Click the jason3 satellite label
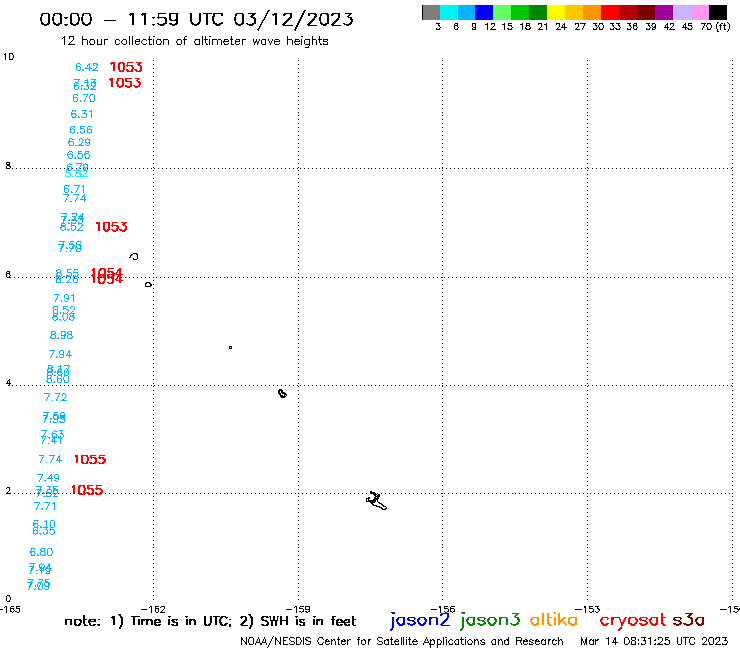This screenshot has width=740, height=650. (490, 620)
